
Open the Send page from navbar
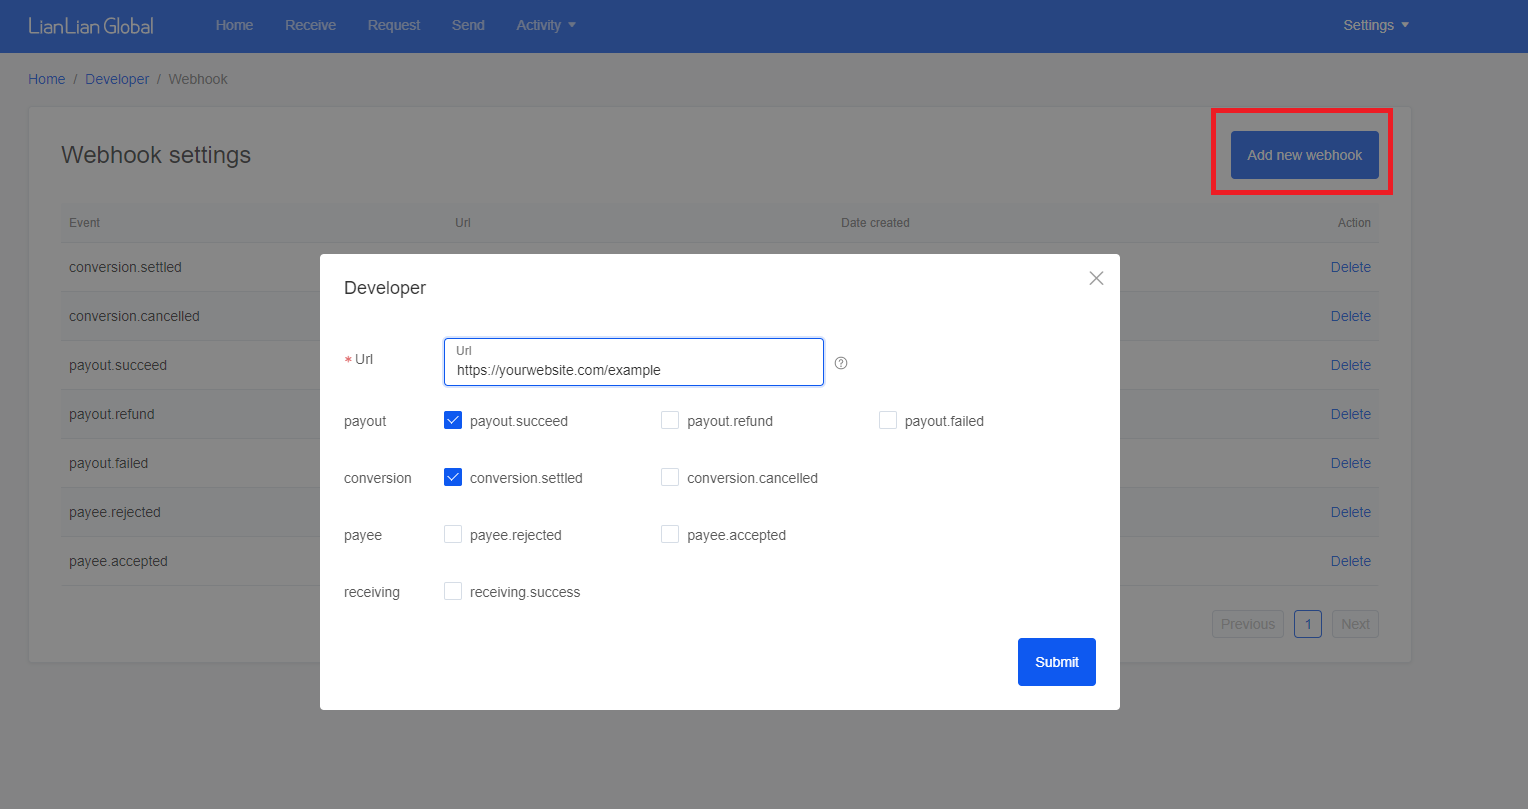tap(468, 25)
